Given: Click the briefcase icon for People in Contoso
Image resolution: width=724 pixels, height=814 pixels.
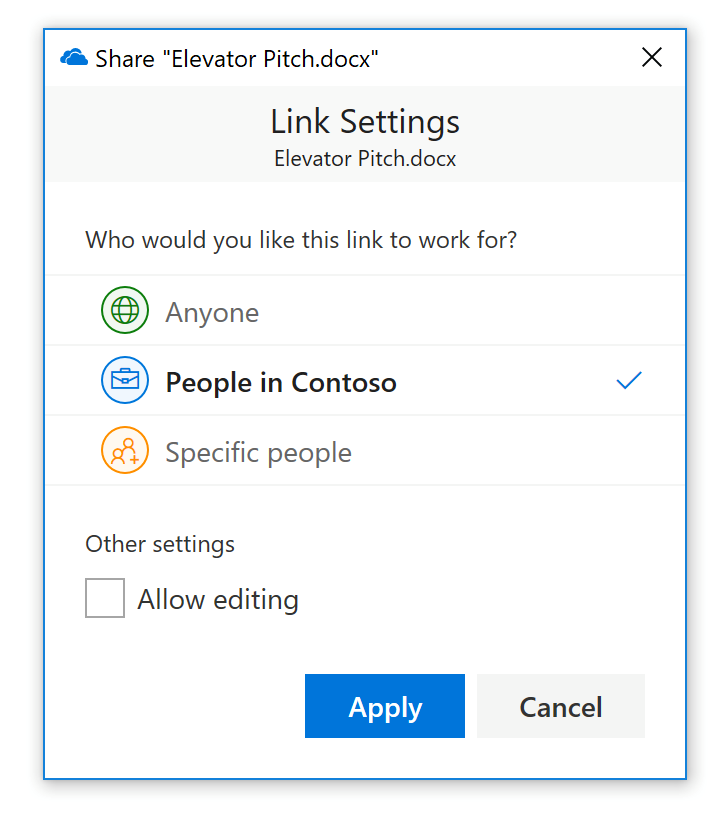Looking at the screenshot, I should pos(125,381).
